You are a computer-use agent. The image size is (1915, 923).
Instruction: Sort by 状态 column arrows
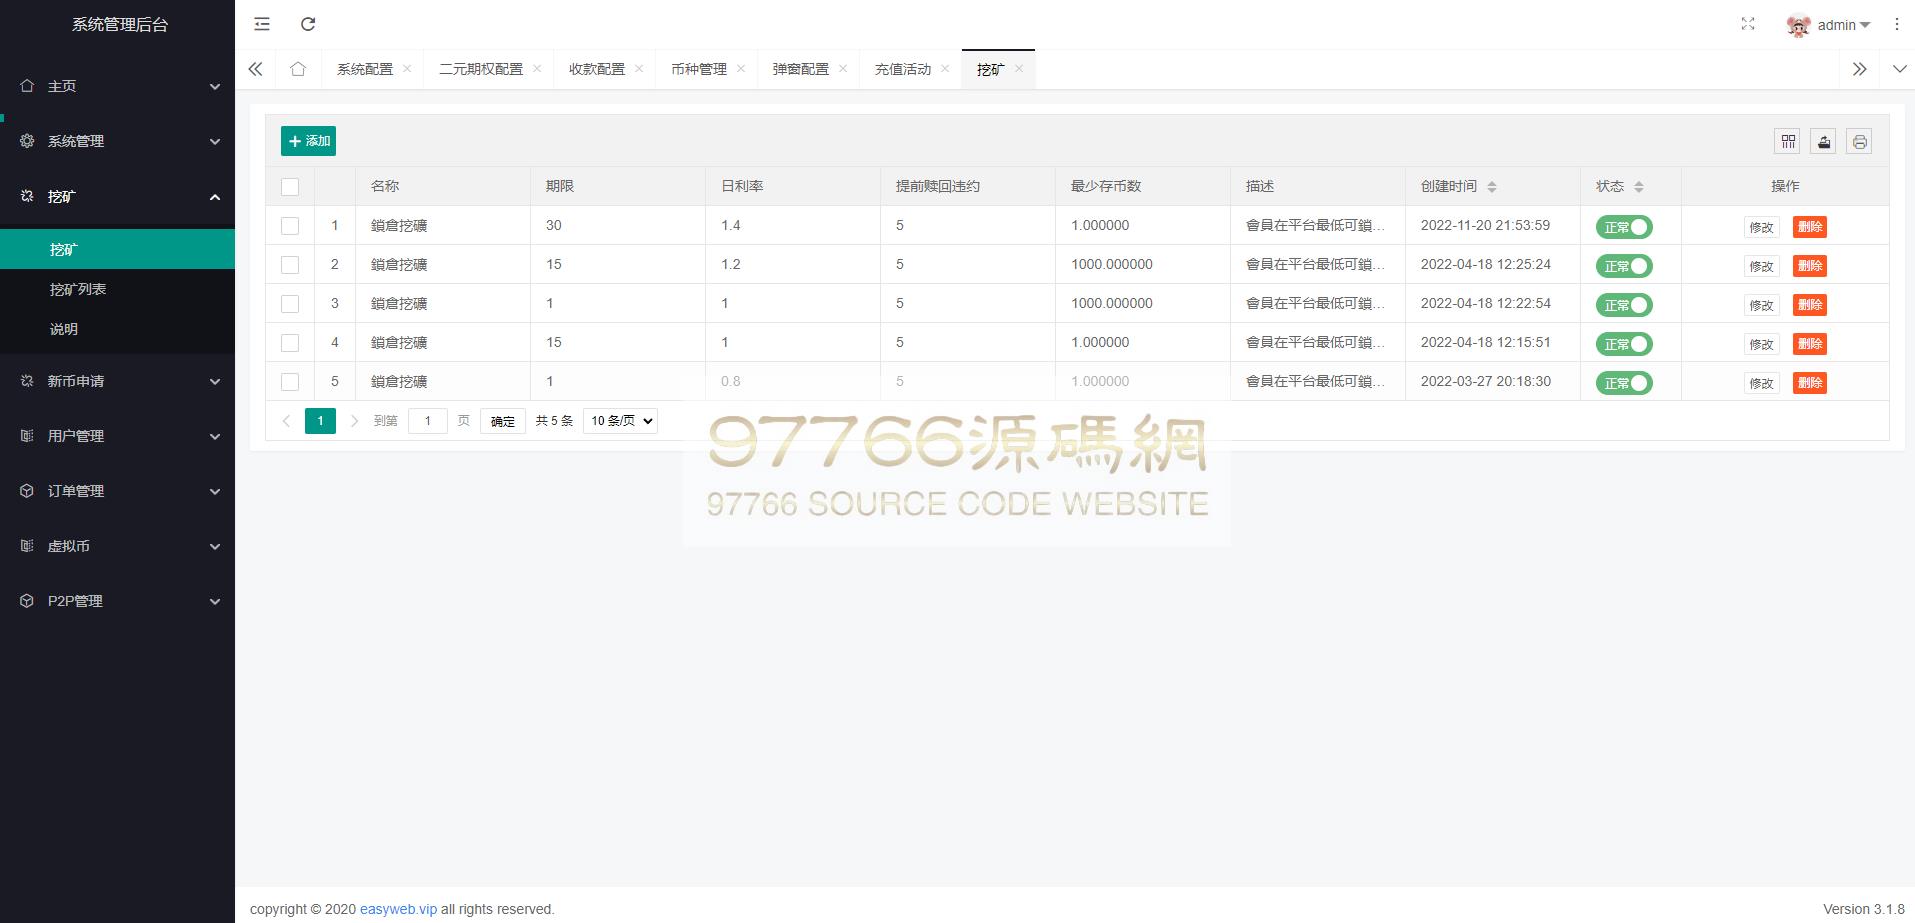[x=1638, y=187]
